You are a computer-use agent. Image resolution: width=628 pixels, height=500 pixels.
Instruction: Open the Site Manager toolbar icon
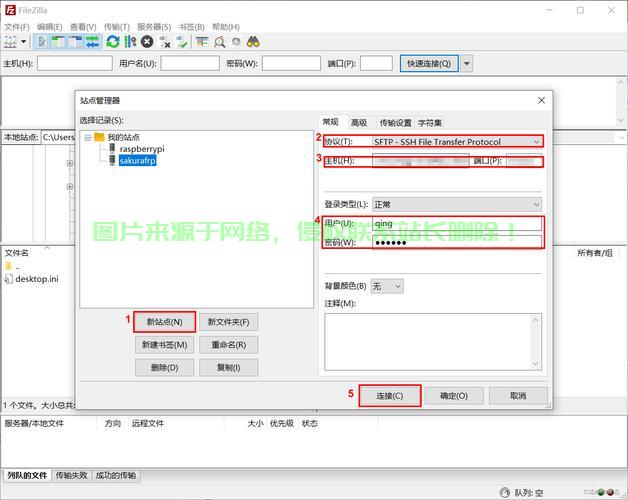tap(10, 42)
